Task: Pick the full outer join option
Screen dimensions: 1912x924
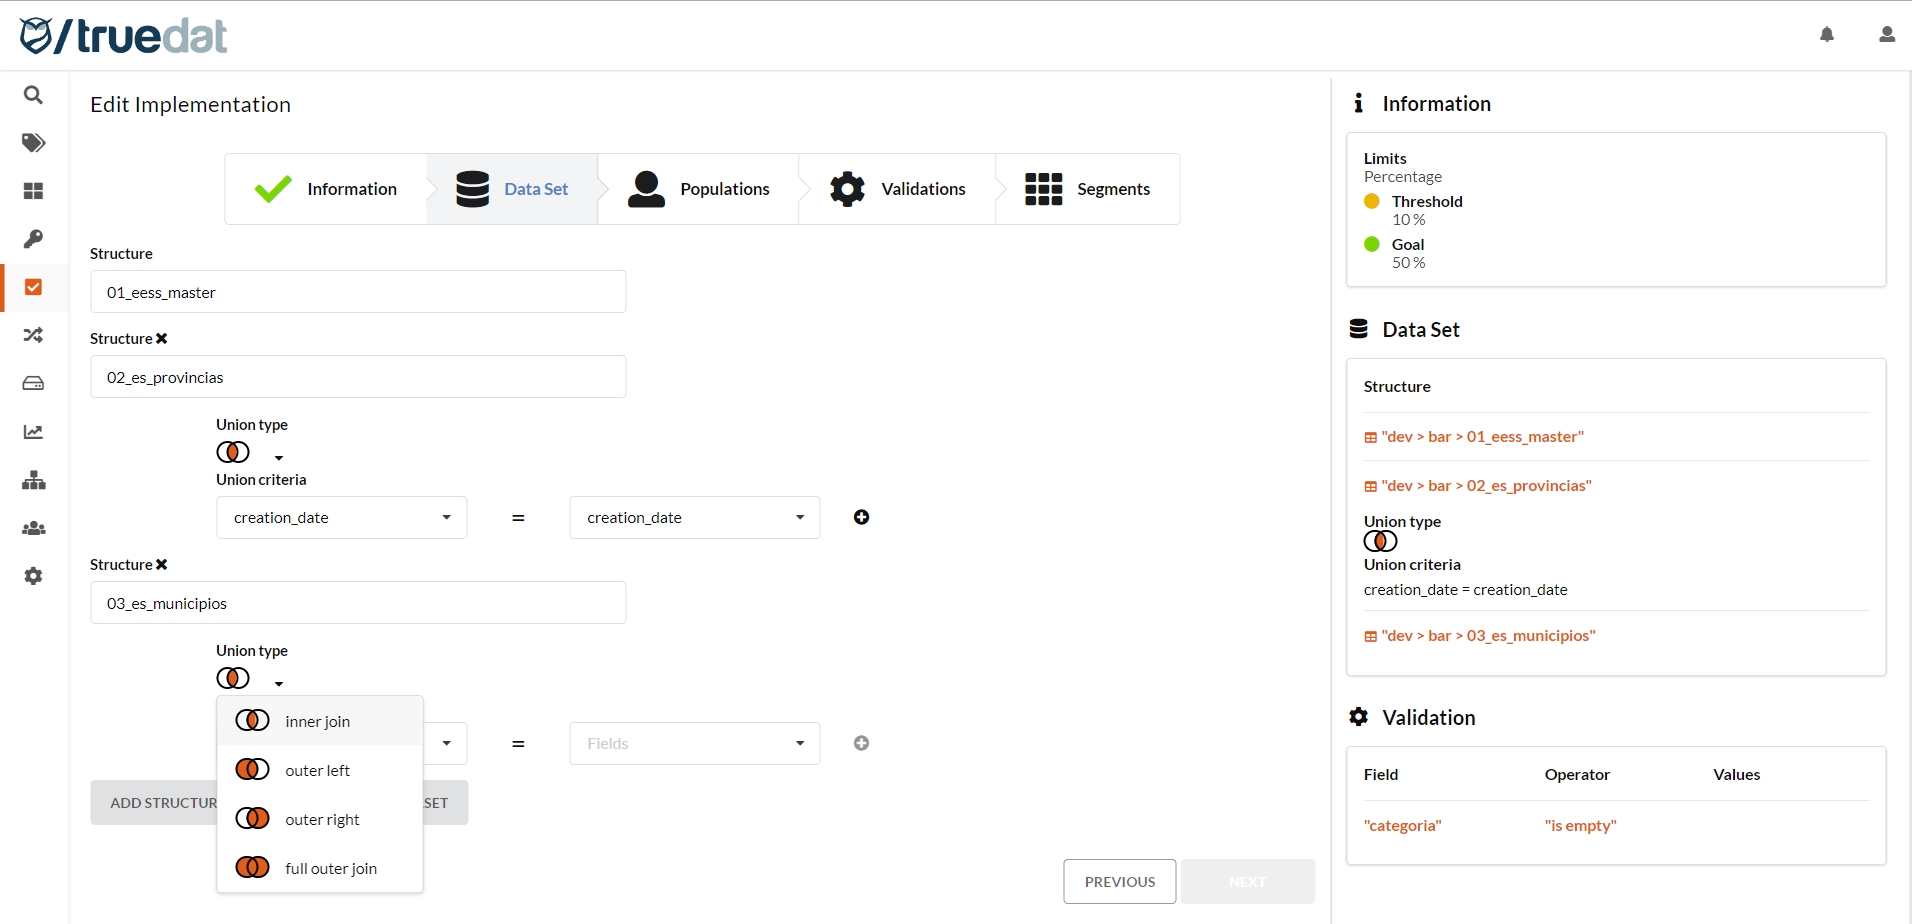Action: 330,868
